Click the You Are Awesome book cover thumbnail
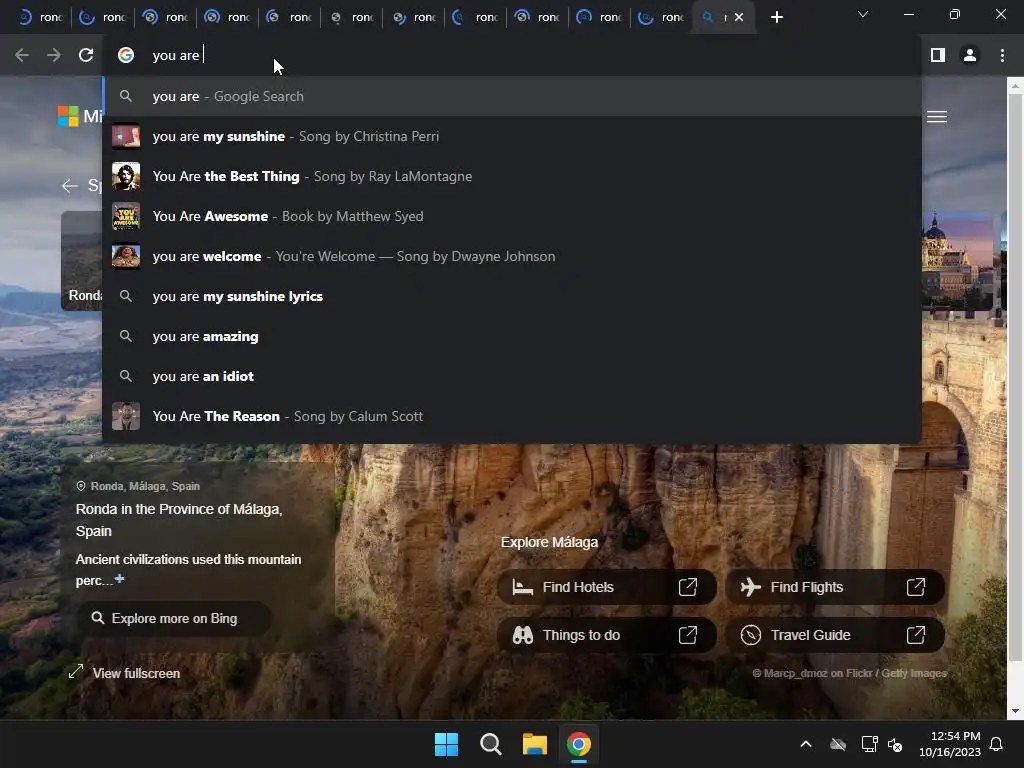 (126, 216)
